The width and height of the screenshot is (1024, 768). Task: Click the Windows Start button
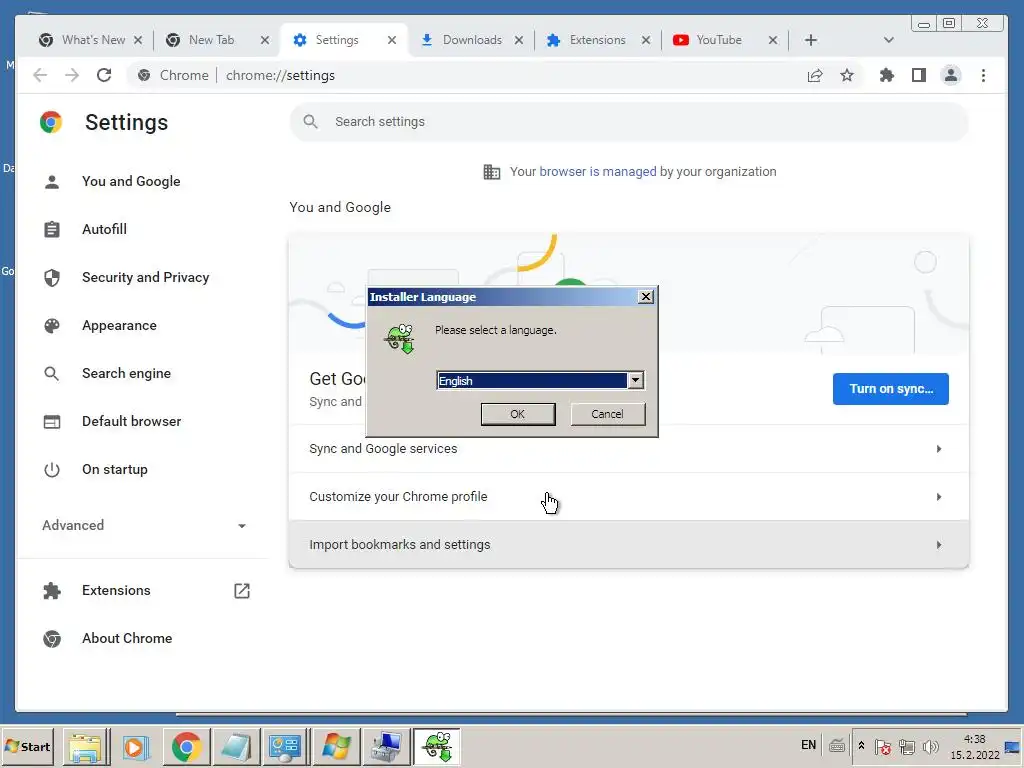coord(27,746)
